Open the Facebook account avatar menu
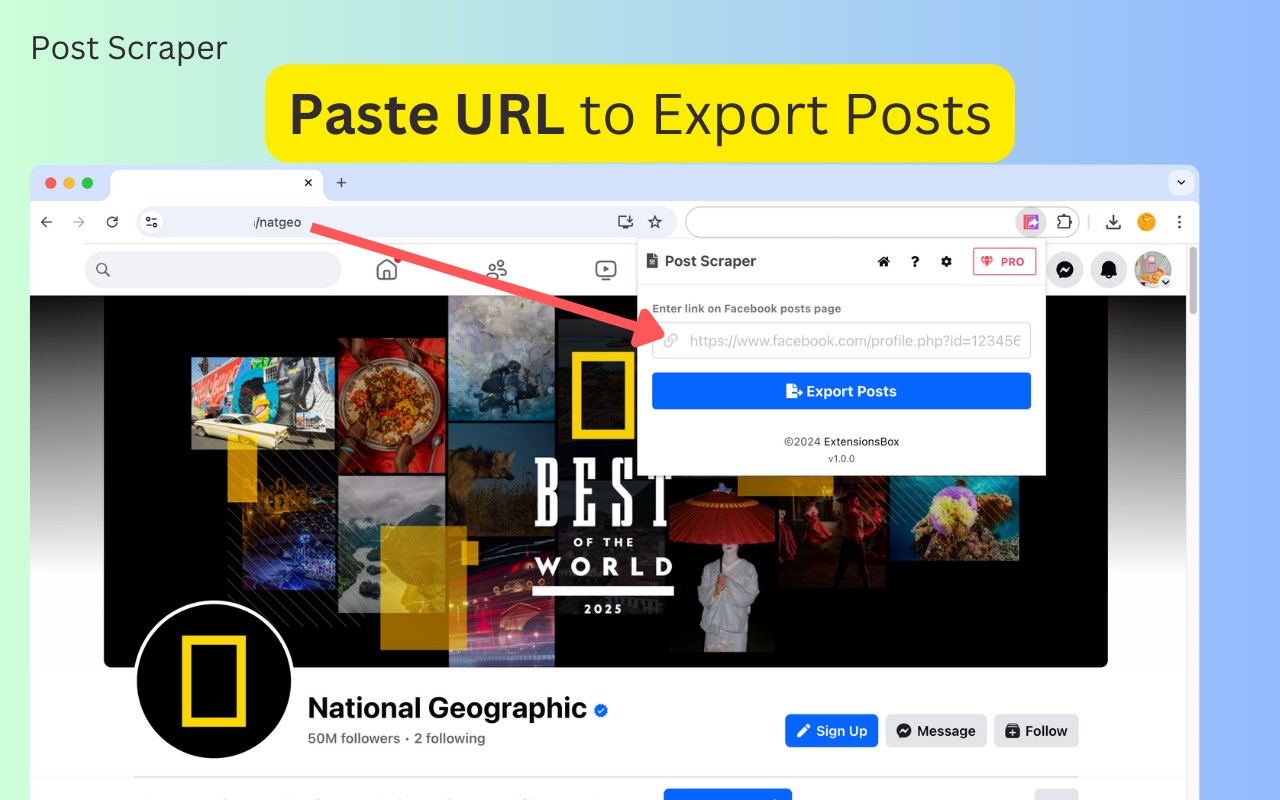 point(1153,269)
